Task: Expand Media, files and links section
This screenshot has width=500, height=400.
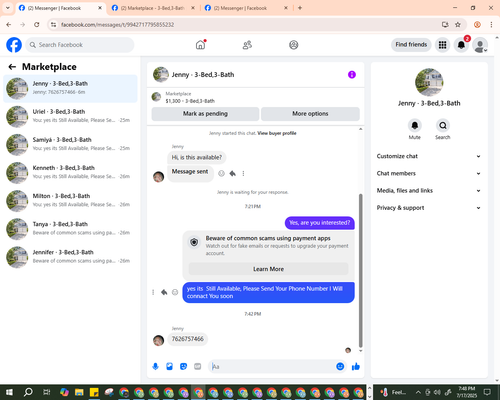Action: click(429, 191)
